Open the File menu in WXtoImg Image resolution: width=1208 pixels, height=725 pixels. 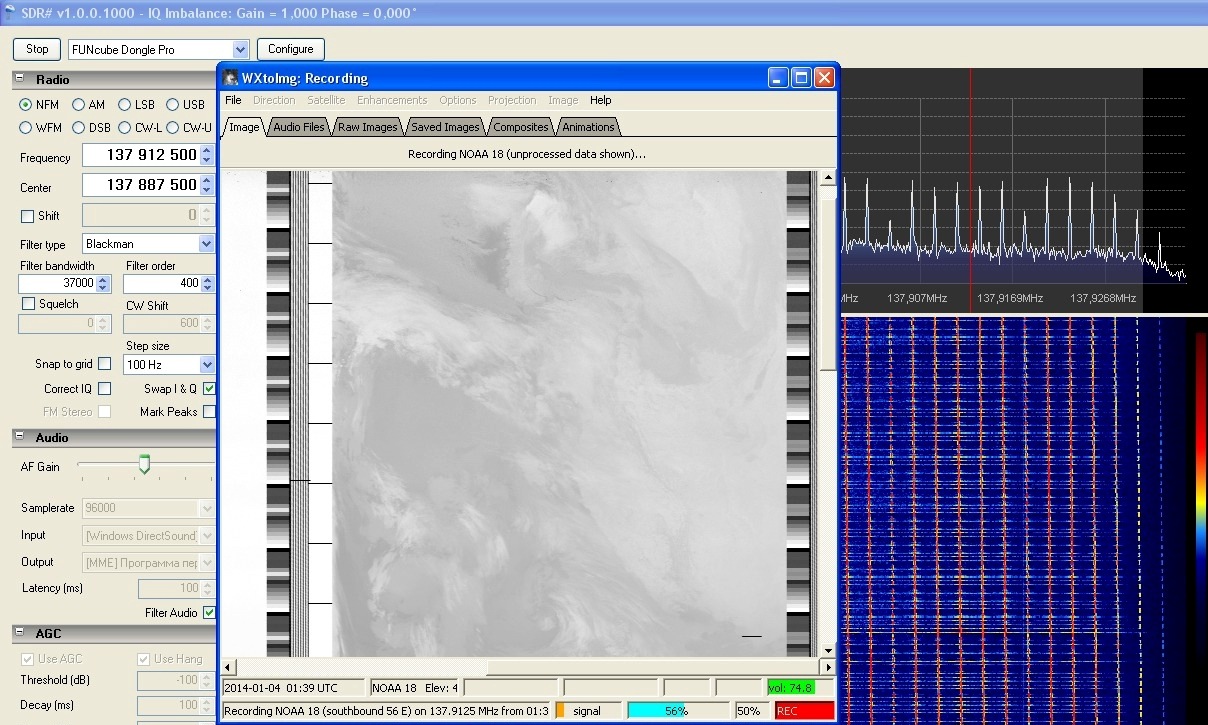point(233,100)
